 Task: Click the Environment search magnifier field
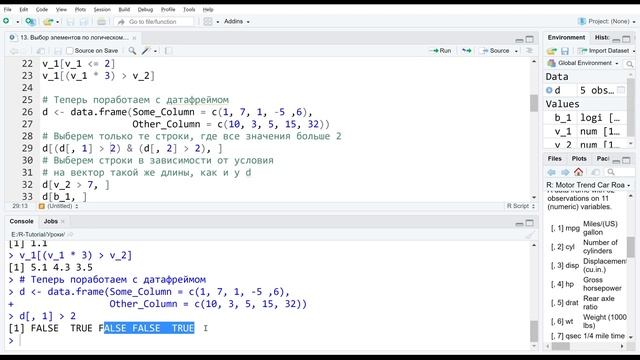[x=630, y=64]
